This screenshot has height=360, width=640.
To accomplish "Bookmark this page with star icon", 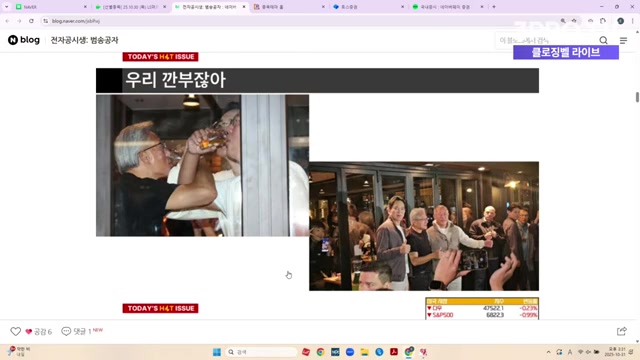I will [x=574, y=21].
